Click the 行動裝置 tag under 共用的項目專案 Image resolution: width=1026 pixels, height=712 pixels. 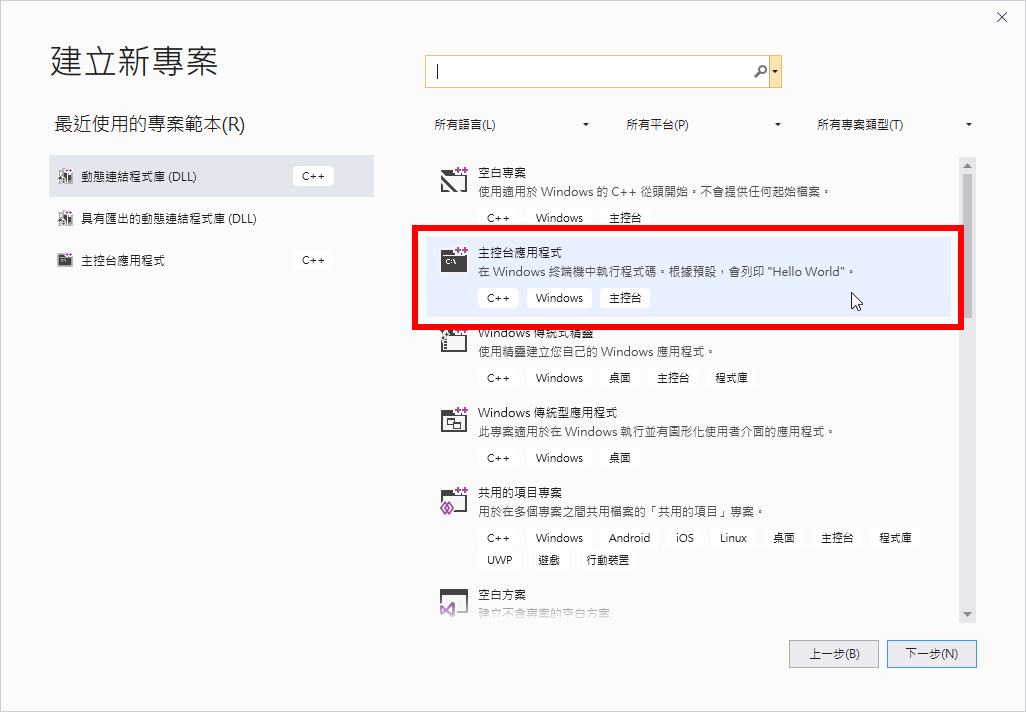(607, 560)
